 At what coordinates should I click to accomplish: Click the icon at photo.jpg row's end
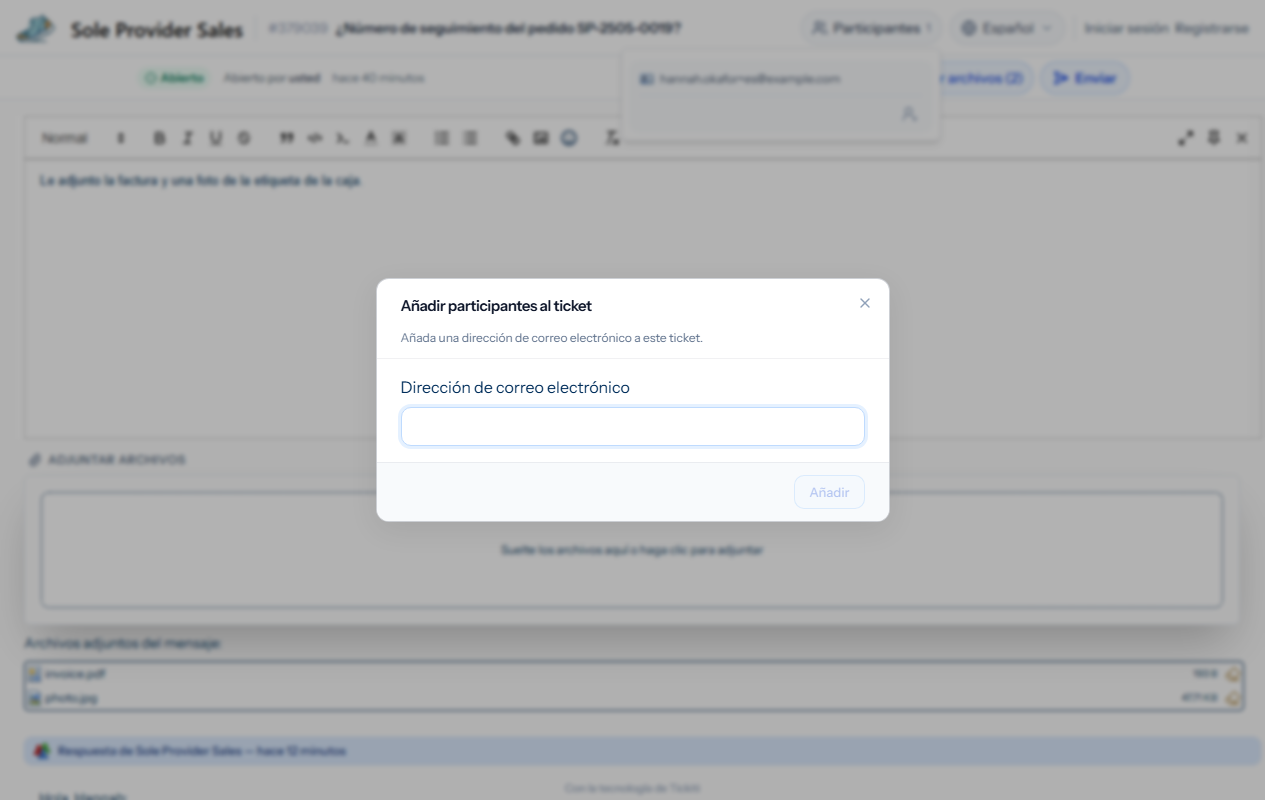click(1232, 698)
